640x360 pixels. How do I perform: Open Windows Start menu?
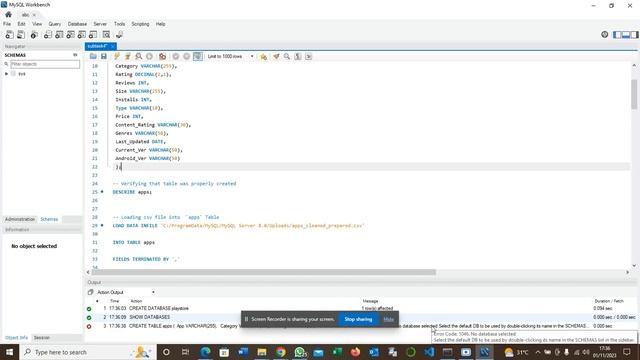tap(9, 352)
